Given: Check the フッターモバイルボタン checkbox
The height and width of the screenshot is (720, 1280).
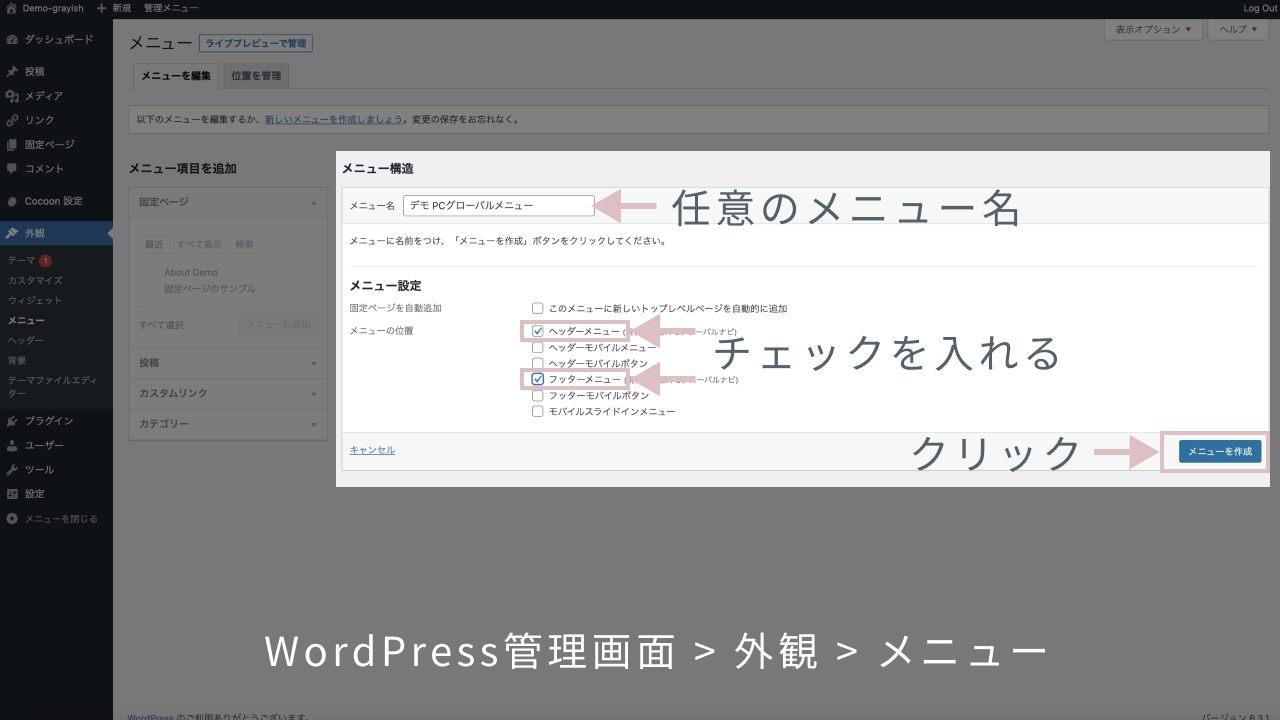Looking at the screenshot, I should click(538, 395).
